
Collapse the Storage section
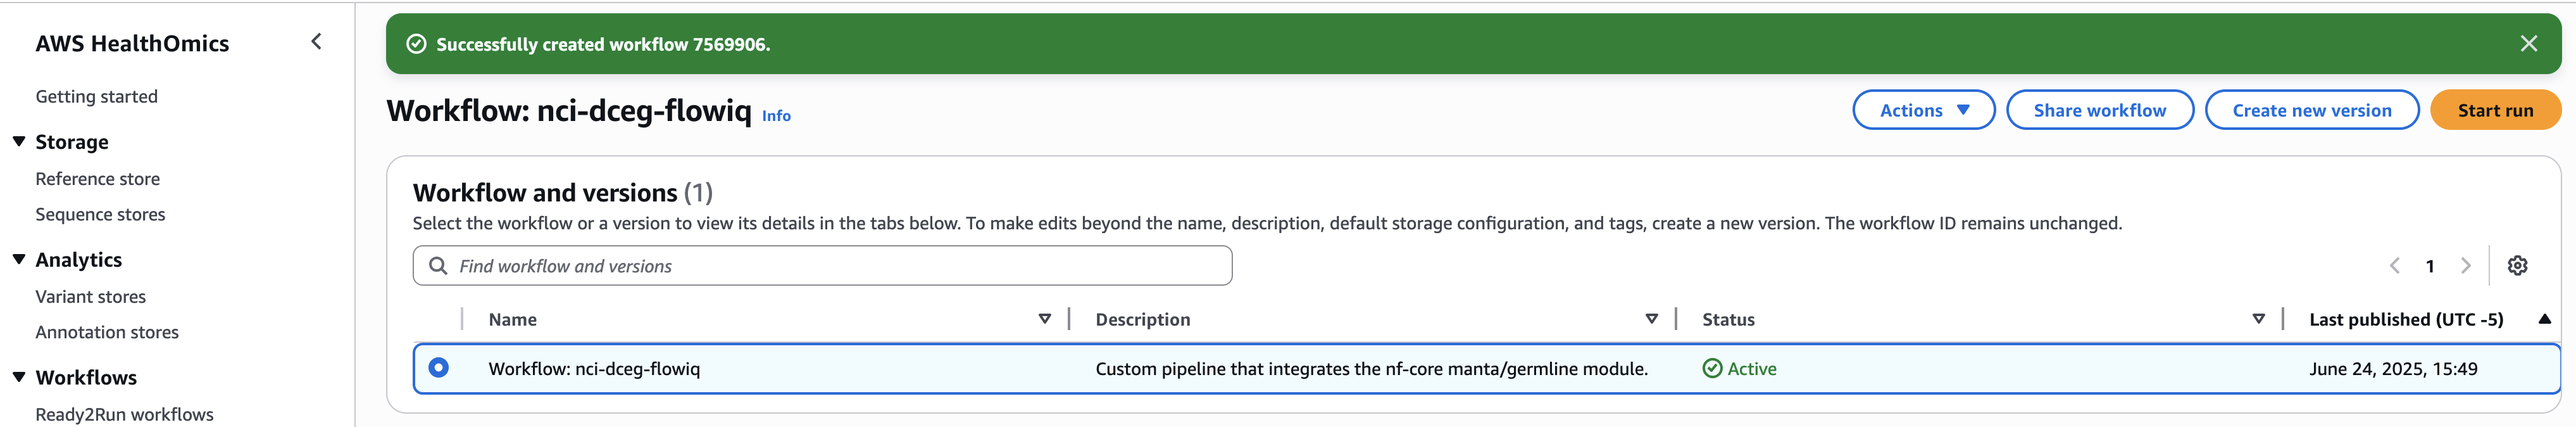(x=19, y=142)
